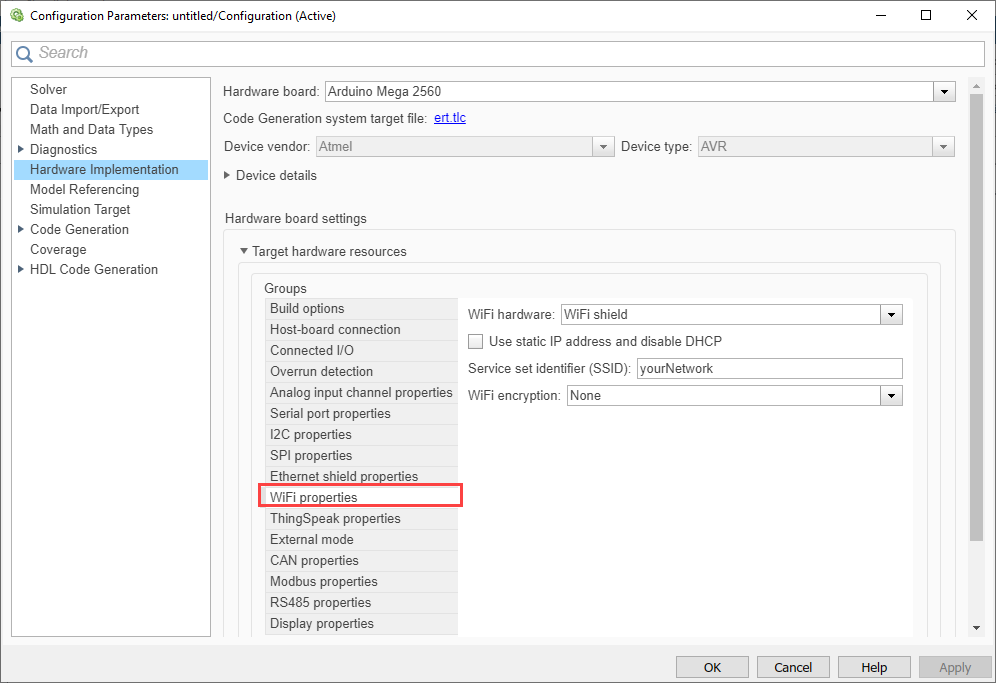Open the ert.tlc link

pos(450,118)
